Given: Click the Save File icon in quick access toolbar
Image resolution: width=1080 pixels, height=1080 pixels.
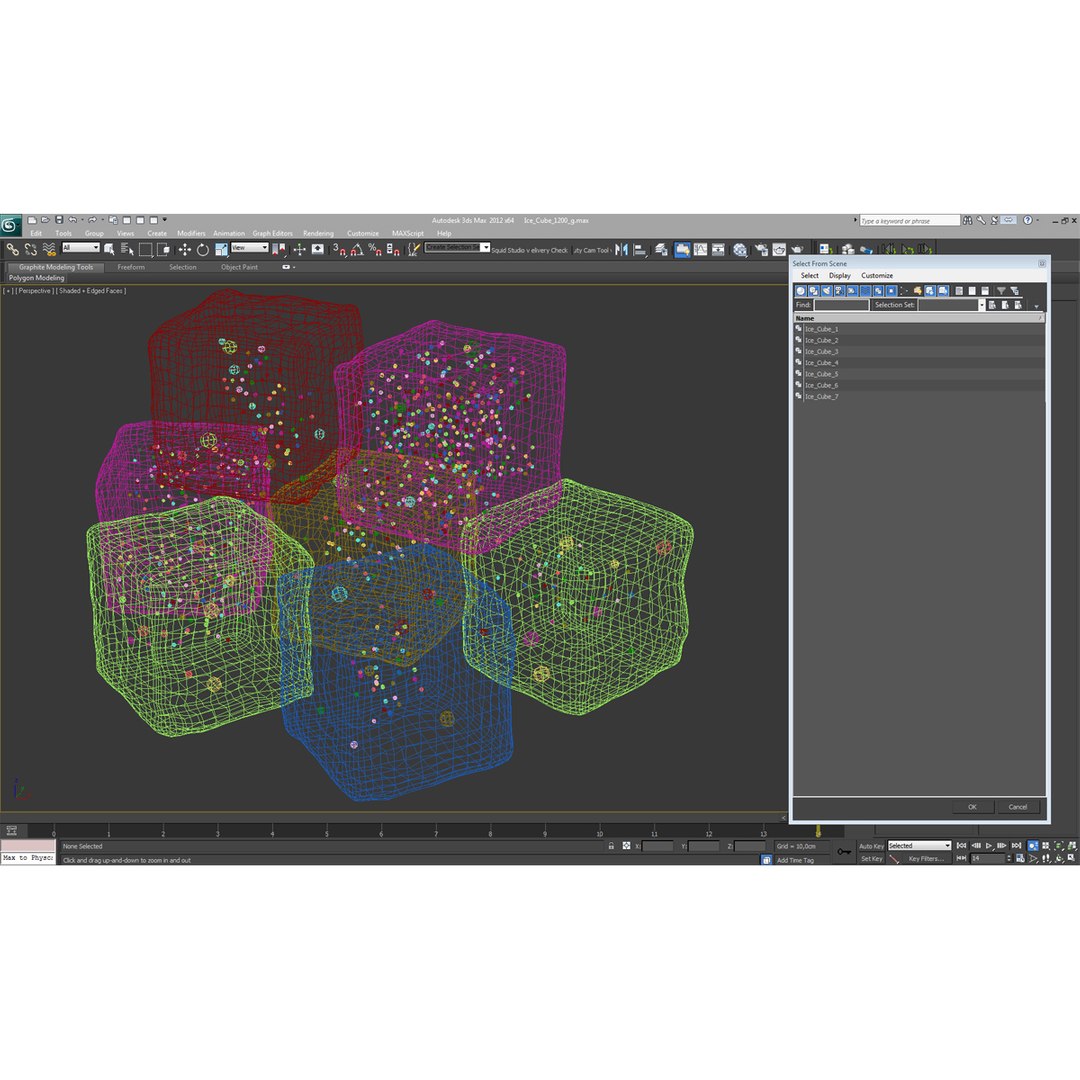Looking at the screenshot, I should (59, 220).
